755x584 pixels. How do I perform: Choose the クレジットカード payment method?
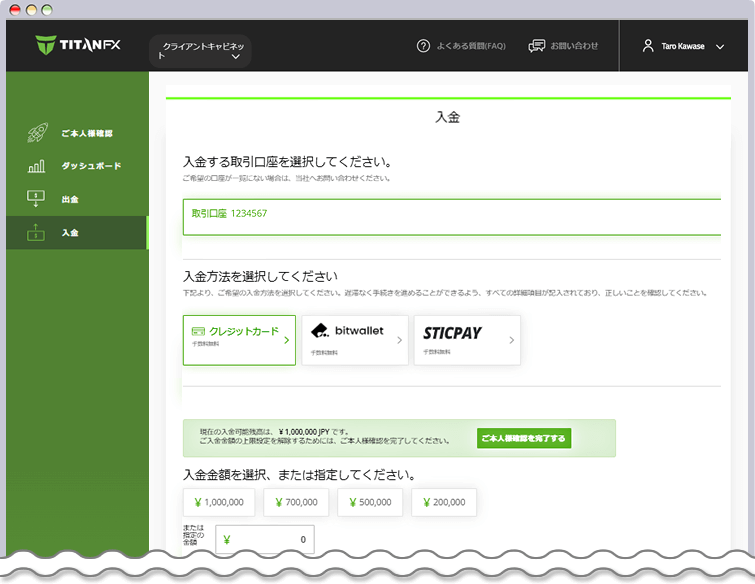pos(239,340)
